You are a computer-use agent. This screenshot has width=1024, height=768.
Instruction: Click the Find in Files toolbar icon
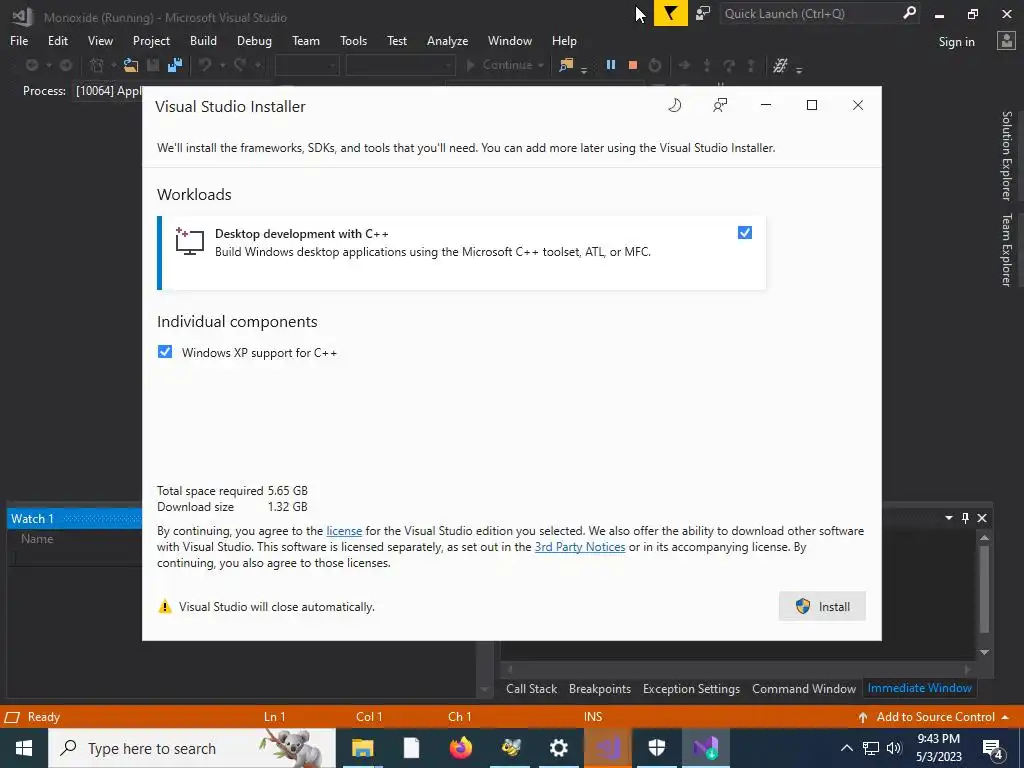point(566,65)
